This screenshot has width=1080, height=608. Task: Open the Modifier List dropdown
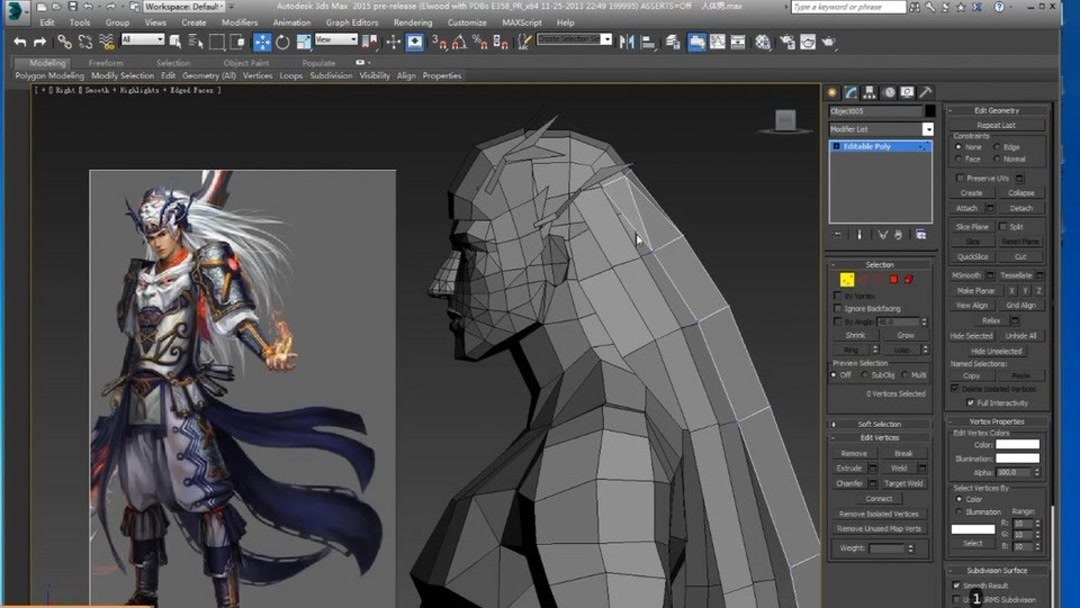pos(927,130)
